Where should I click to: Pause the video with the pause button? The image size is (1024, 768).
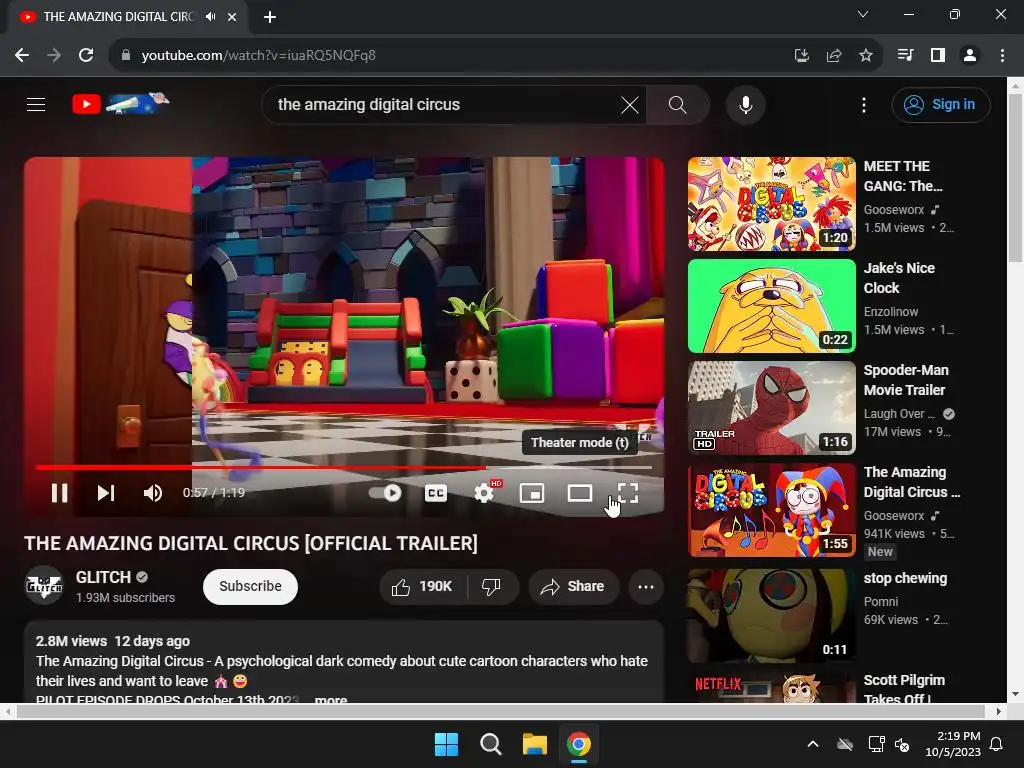click(59, 493)
